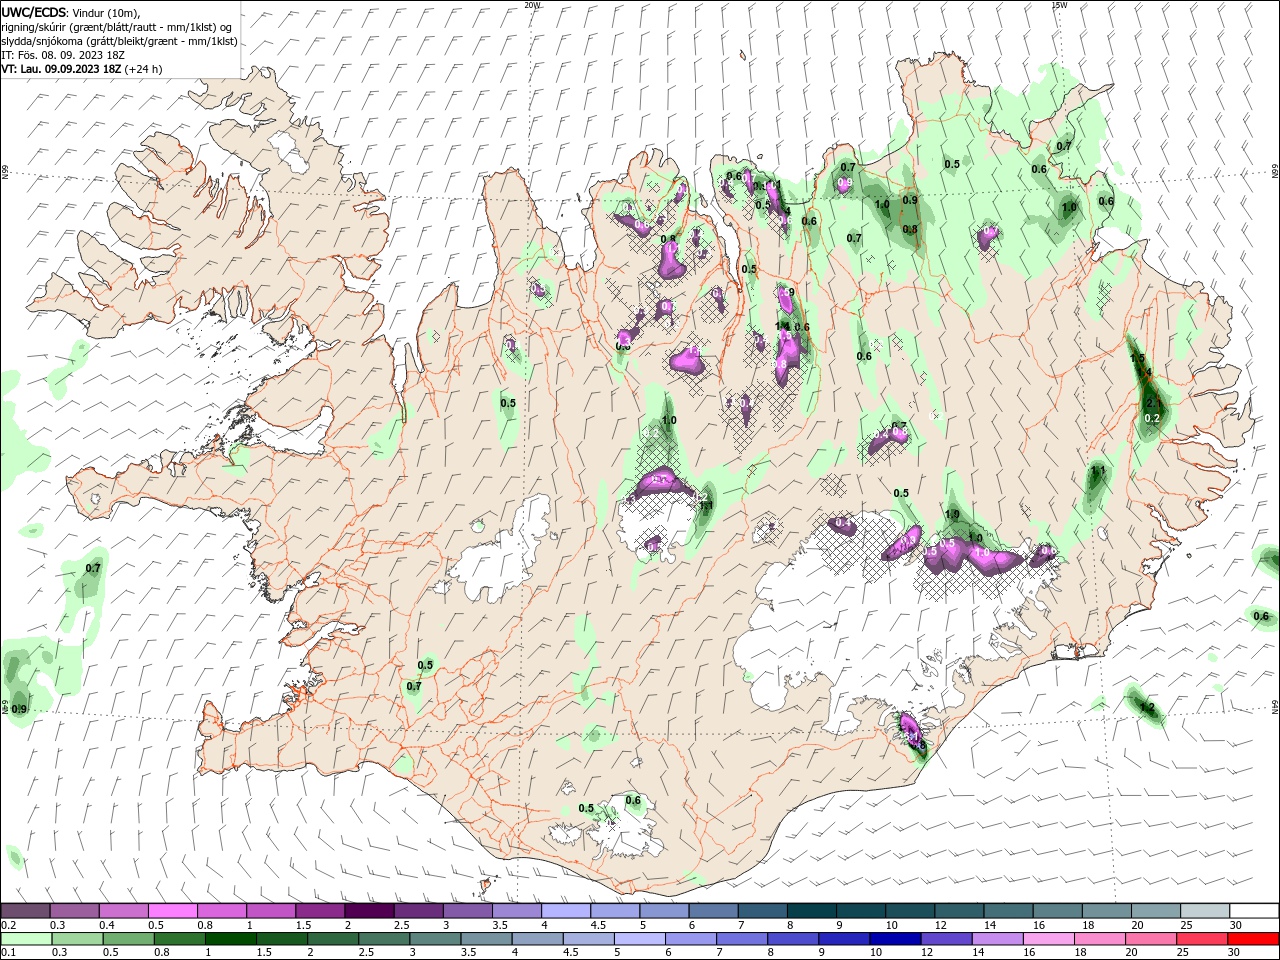Pick the light pink 16 rain legend swatch

1048,939
